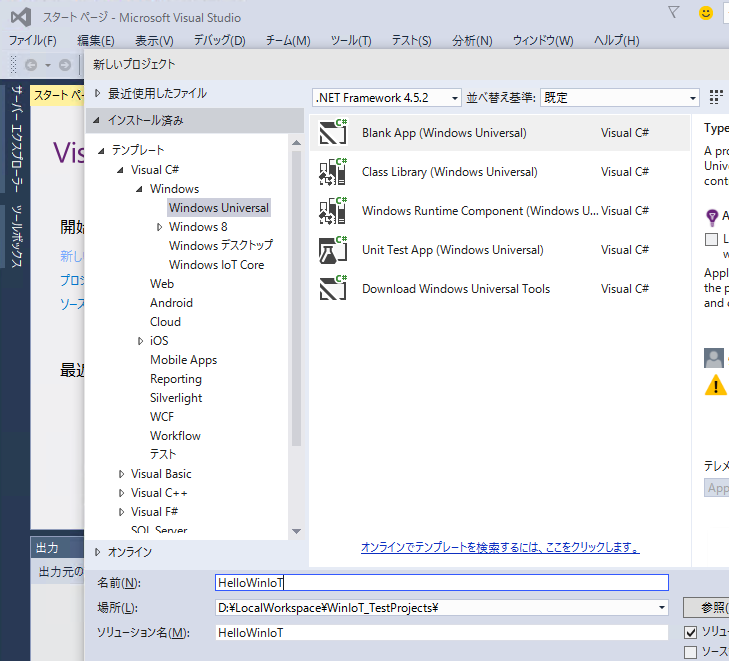The height and width of the screenshot is (661, 729).
Task: Enable the add to source control checkbox
Action: [x=690, y=652]
